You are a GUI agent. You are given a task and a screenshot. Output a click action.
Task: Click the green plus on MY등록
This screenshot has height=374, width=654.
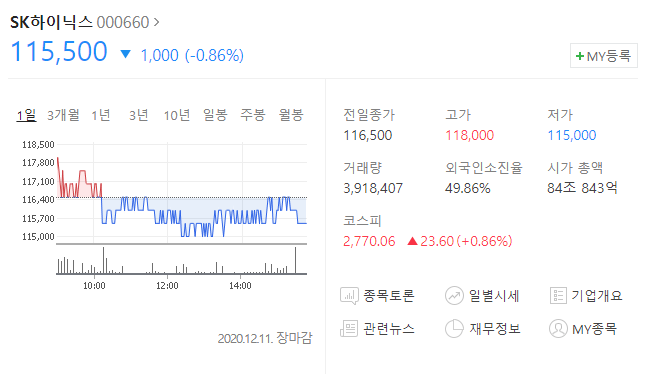[580, 56]
